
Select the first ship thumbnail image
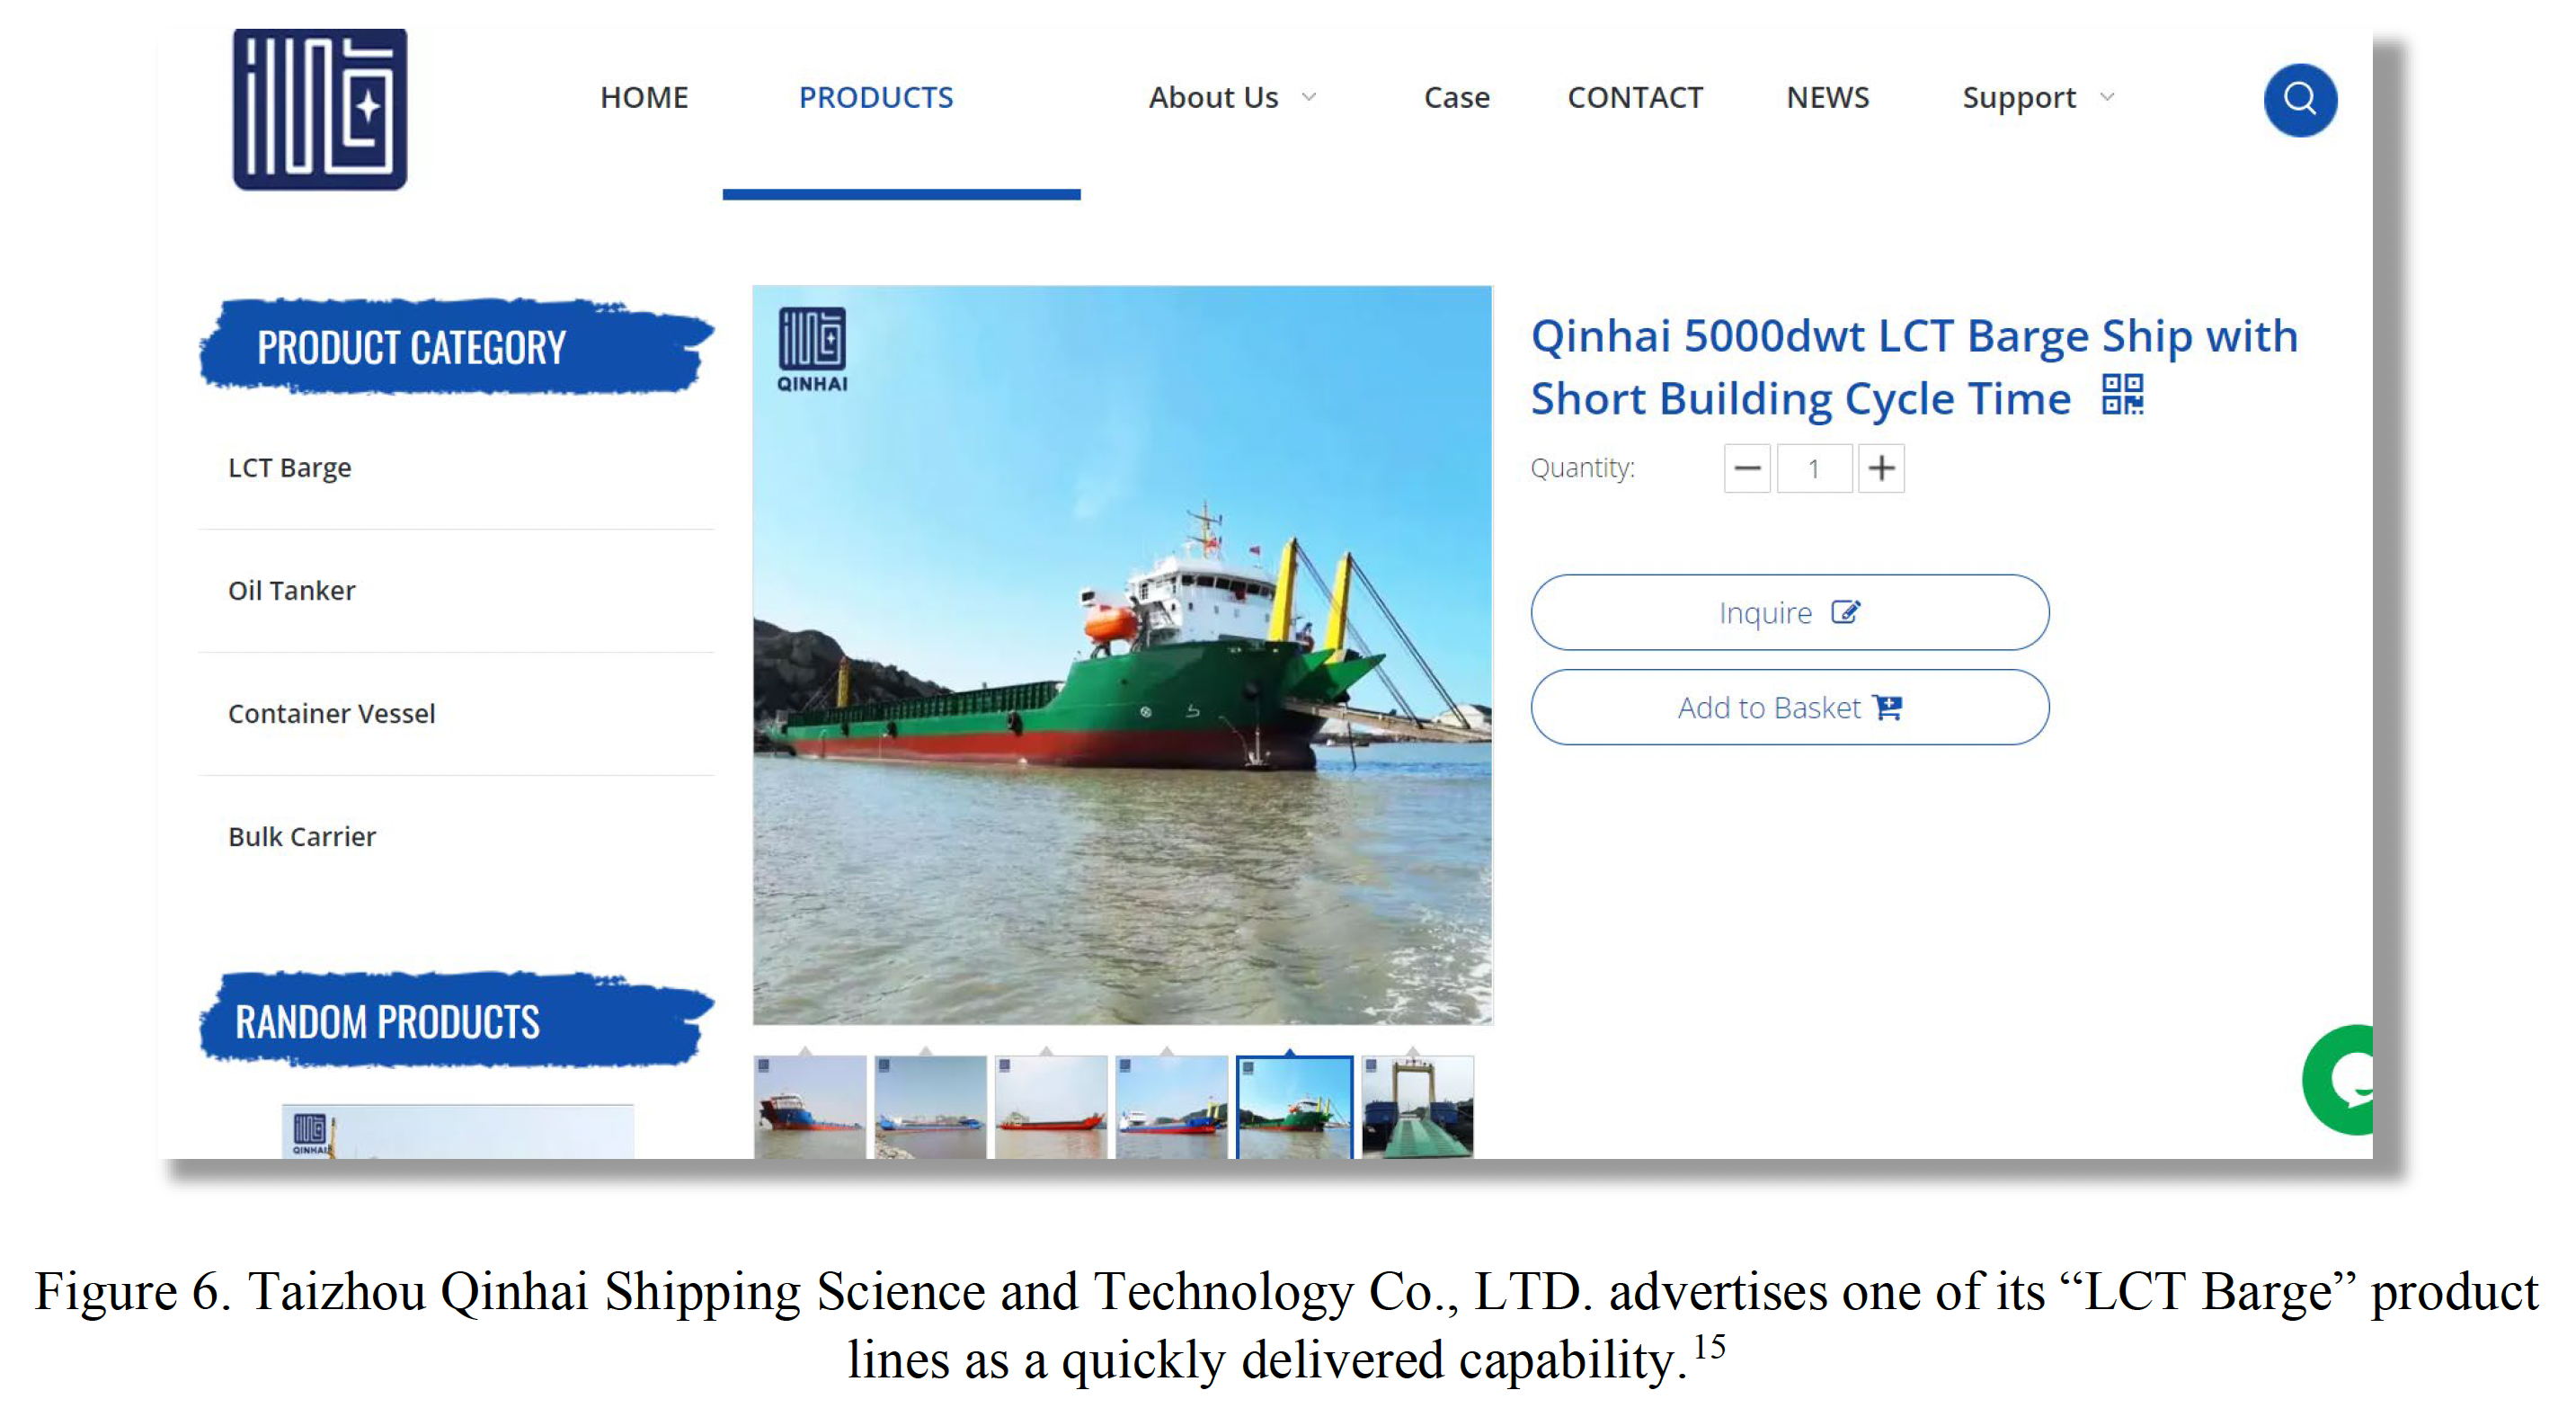[810, 1107]
